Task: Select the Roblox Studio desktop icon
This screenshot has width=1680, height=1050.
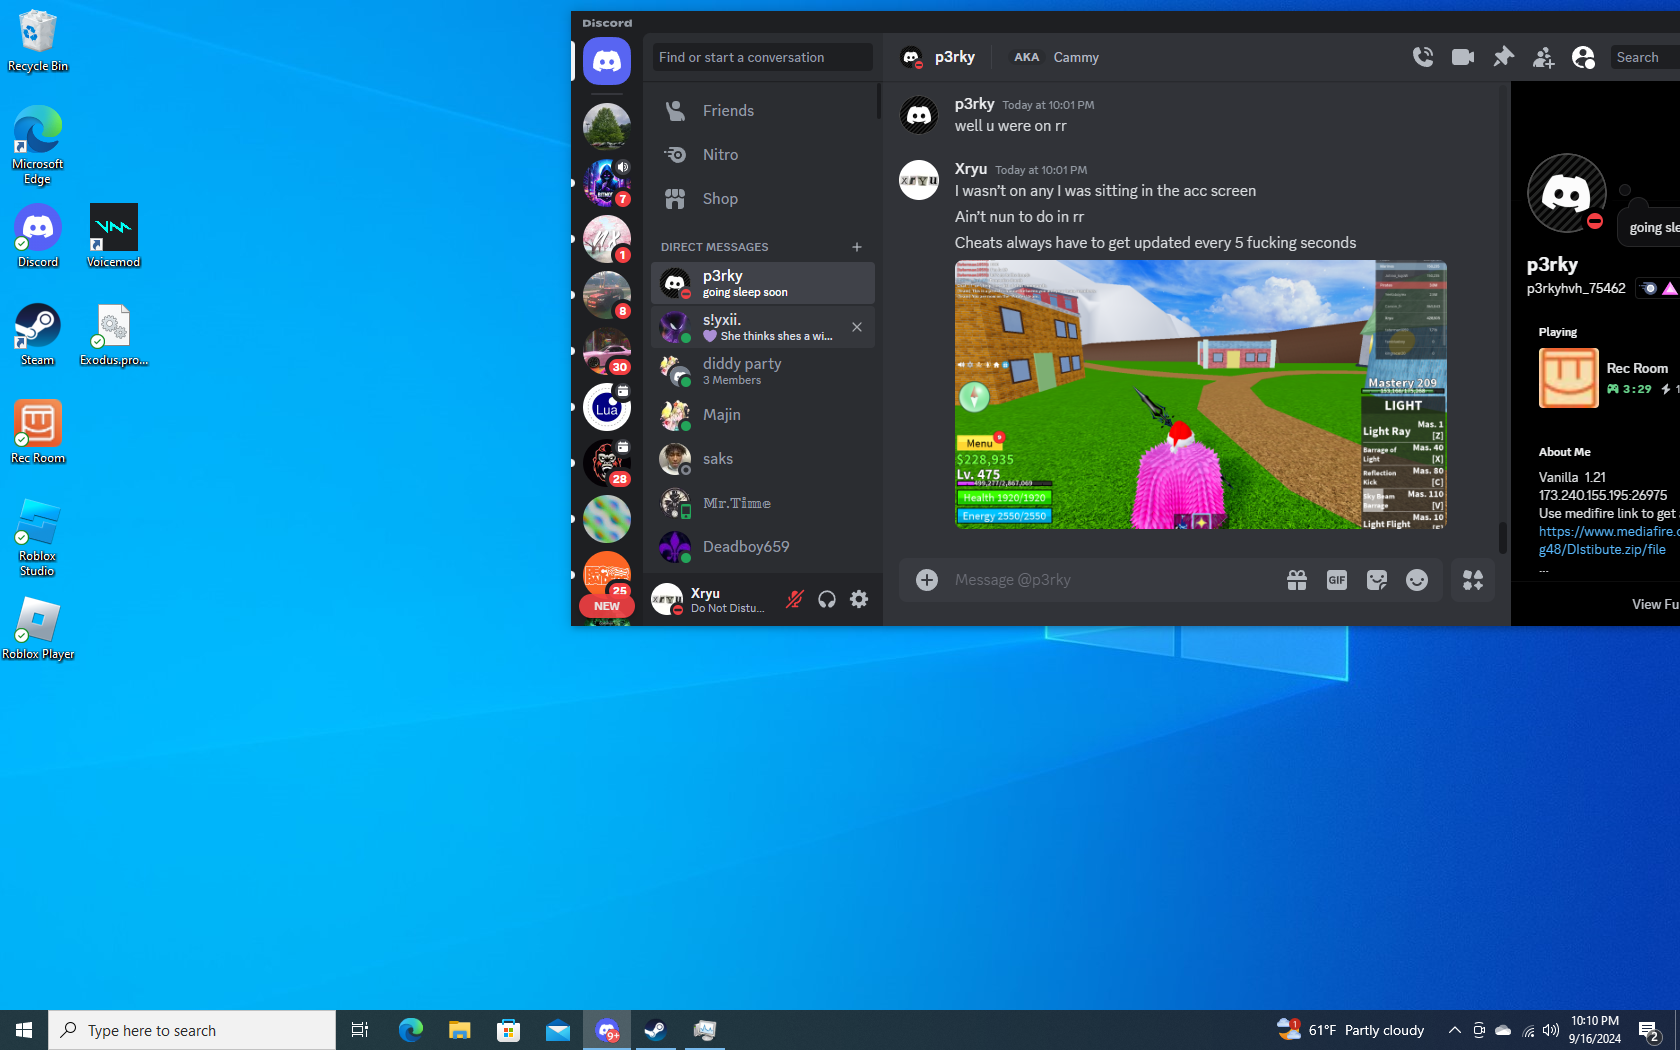Action: click(37, 538)
